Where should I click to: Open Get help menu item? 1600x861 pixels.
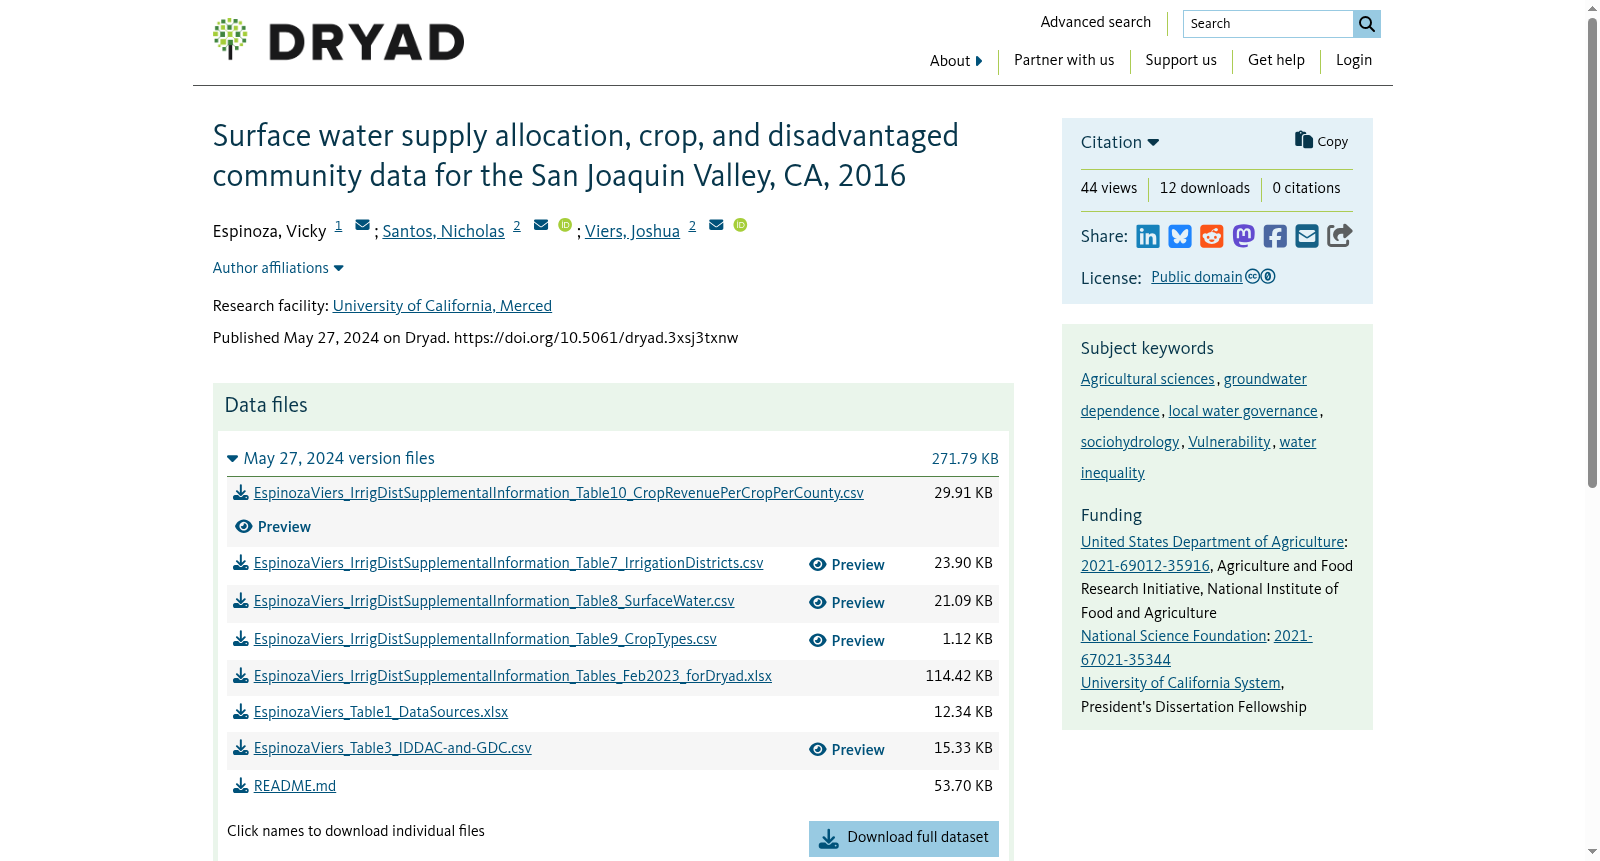[1276, 60]
